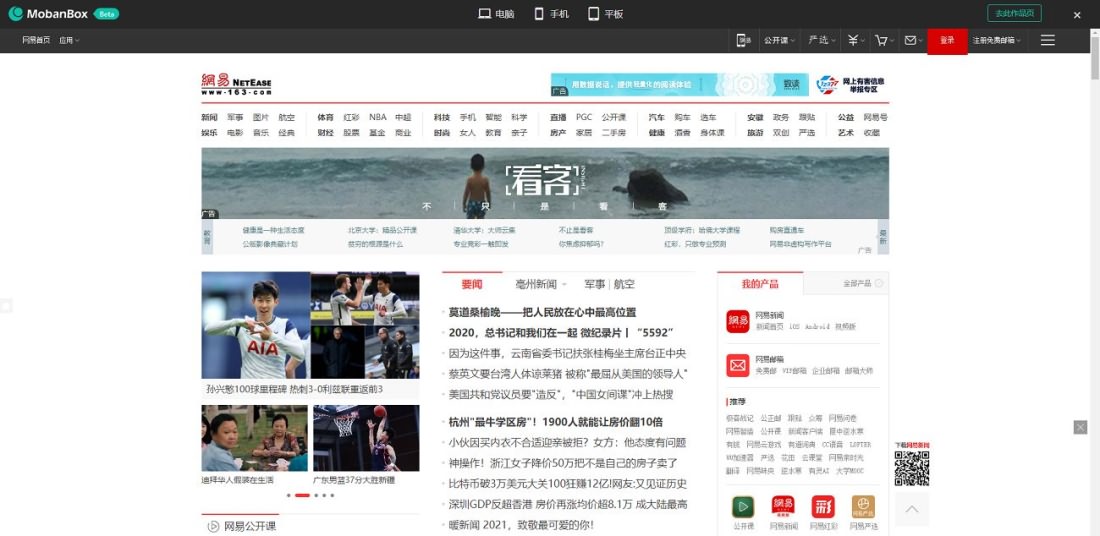
Task: Open 广东男篮37分大胜新疆 thumbnail
Action: [366, 438]
